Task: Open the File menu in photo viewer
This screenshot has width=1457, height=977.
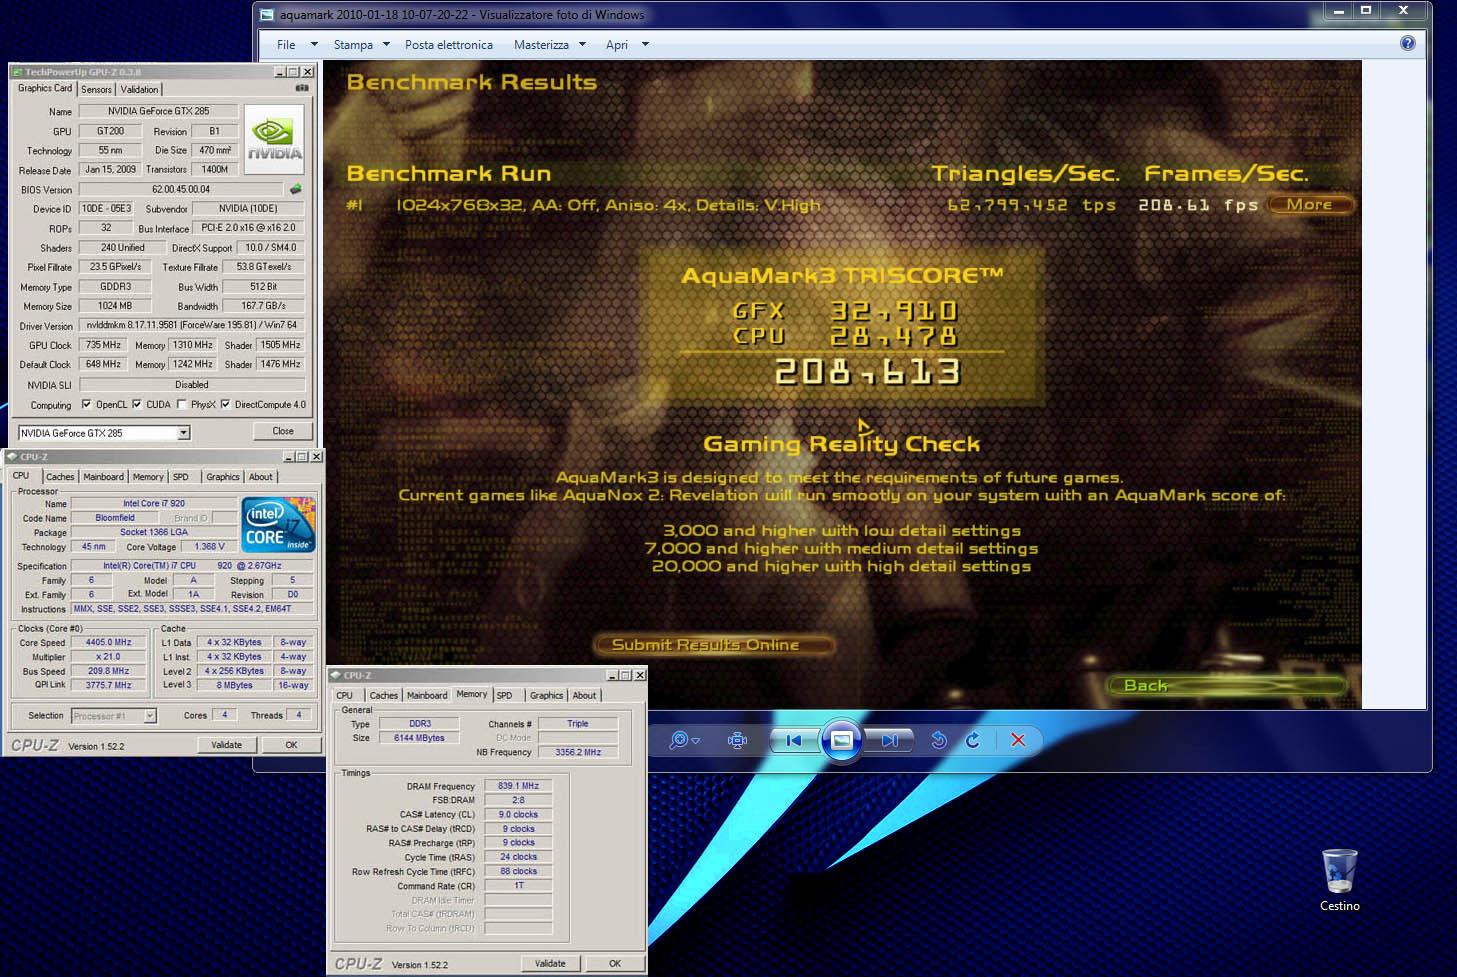Action: (296, 45)
